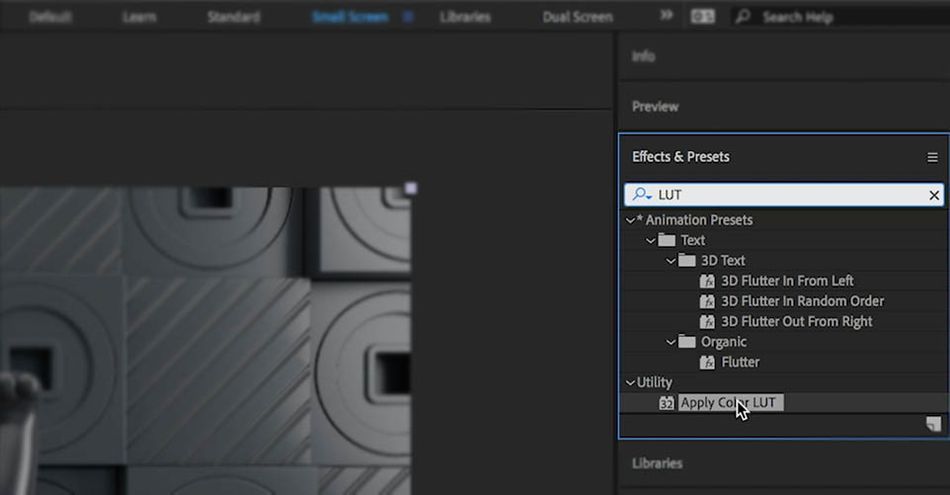Viewport: 950px width, 495px height.
Task: Clear the LUT search text
Action: click(x=934, y=195)
